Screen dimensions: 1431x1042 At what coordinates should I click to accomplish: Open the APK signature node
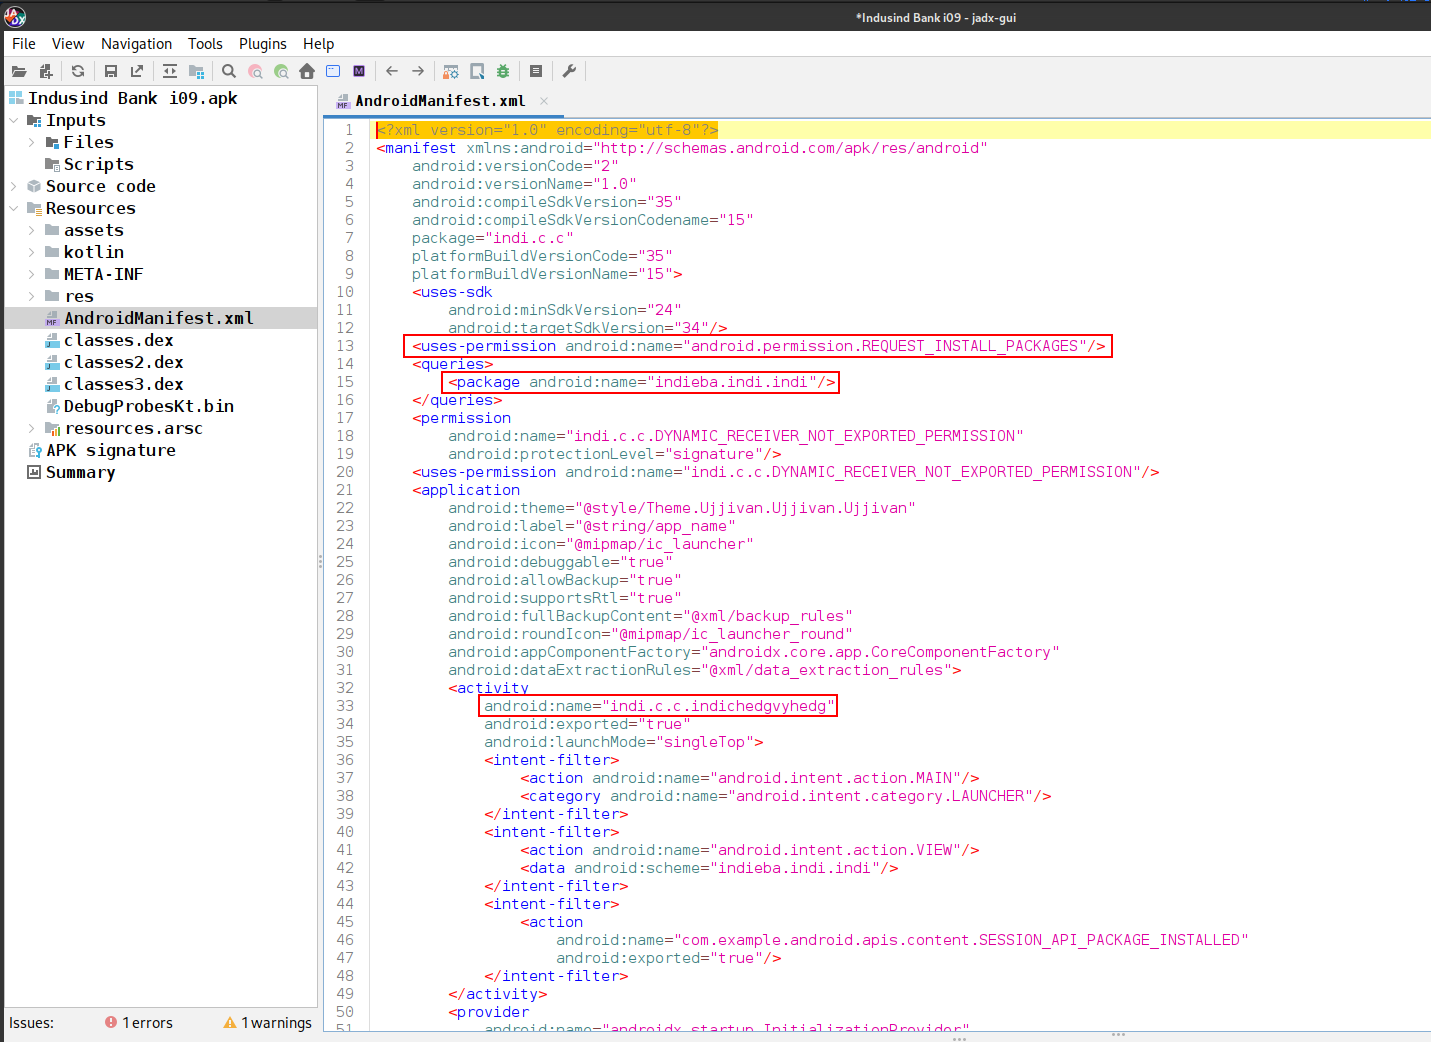(110, 450)
